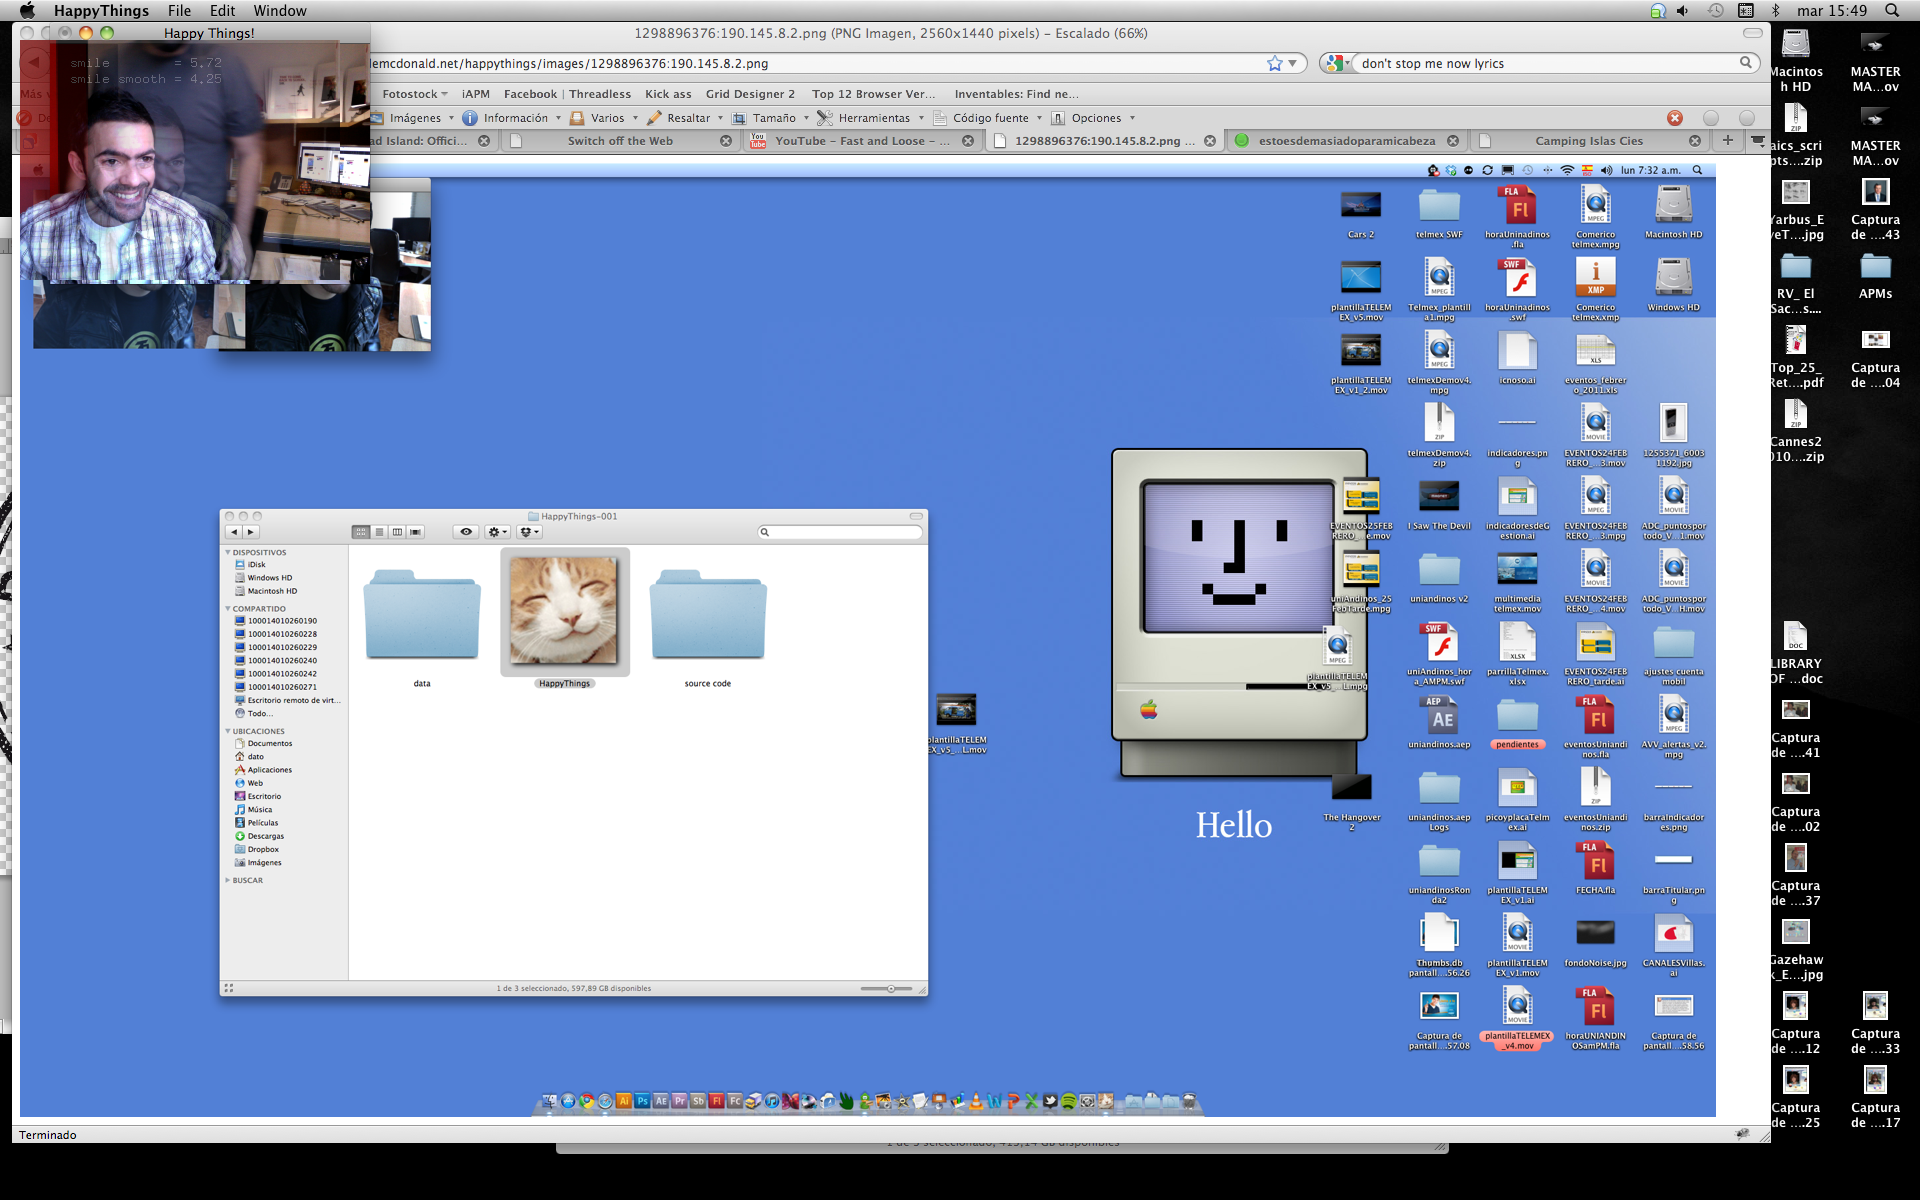Image resolution: width=1920 pixels, height=1200 pixels.
Task: Click magnifier icon in the search box
Action: click(1745, 63)
